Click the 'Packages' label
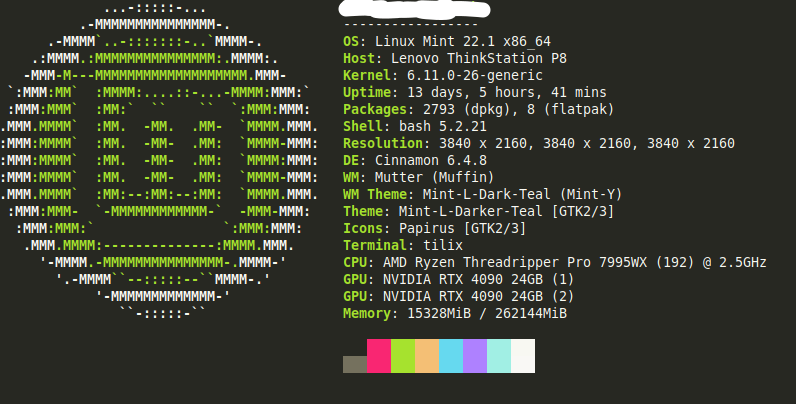This screenshot has height=404, width=796. 375,110
